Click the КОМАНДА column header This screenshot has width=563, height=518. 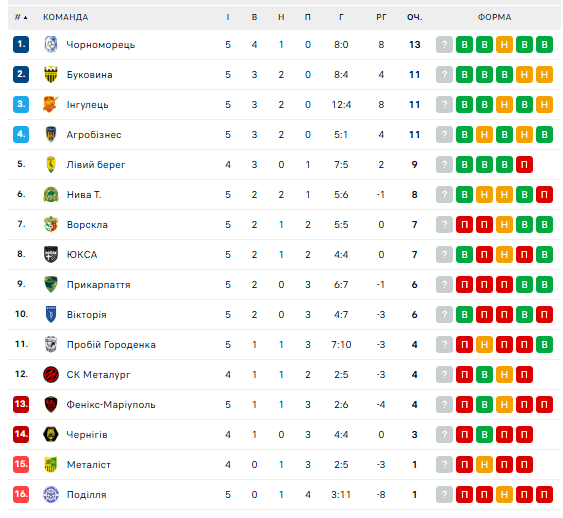pyautogui.click(x=65, y=17)
